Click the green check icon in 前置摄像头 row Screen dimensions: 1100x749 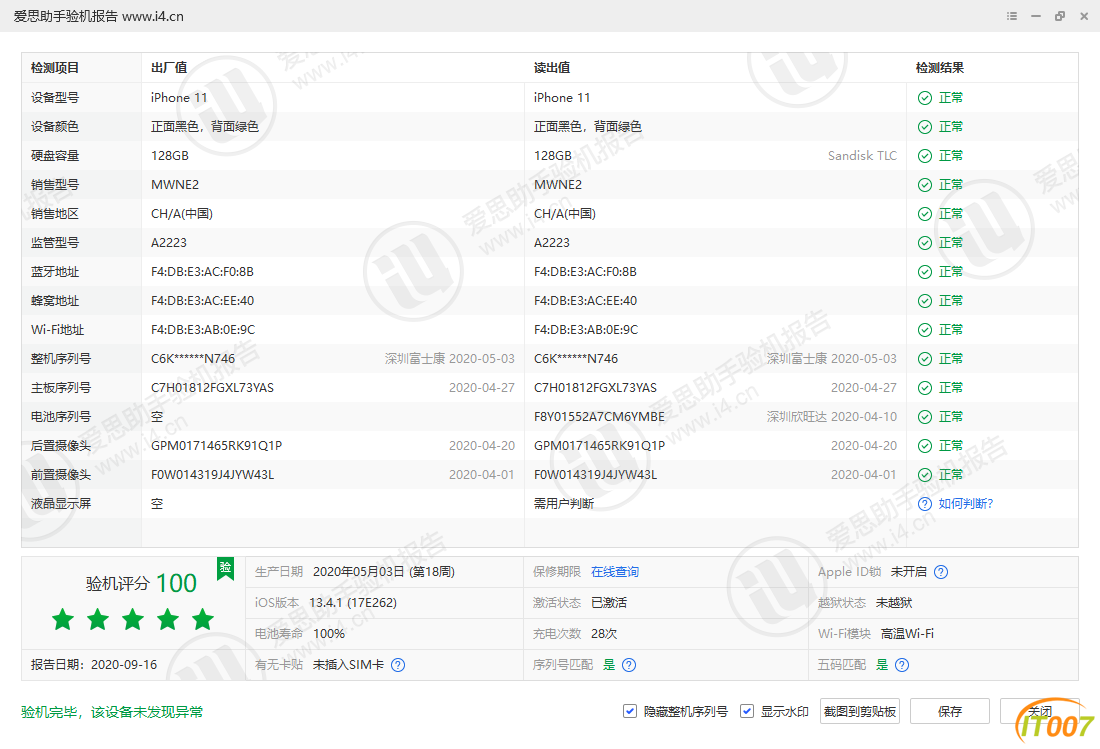tap(925, 475)
